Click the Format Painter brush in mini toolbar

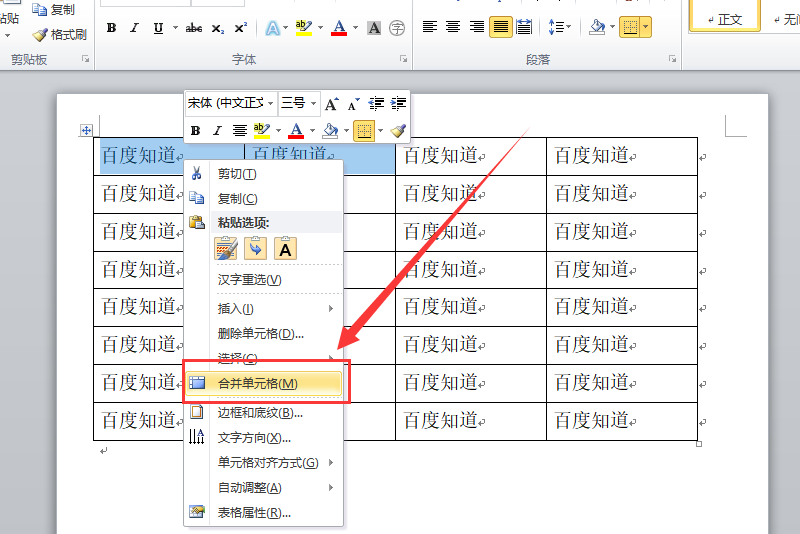(398, 130)
